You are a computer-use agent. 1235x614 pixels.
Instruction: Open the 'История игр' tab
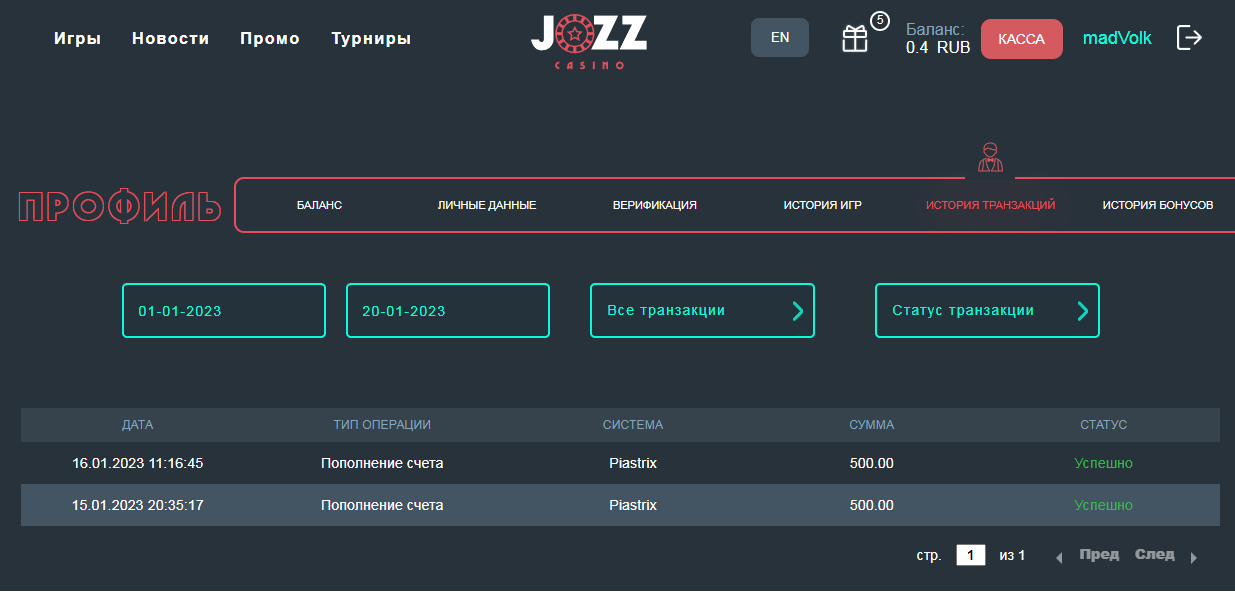point(822,205)
